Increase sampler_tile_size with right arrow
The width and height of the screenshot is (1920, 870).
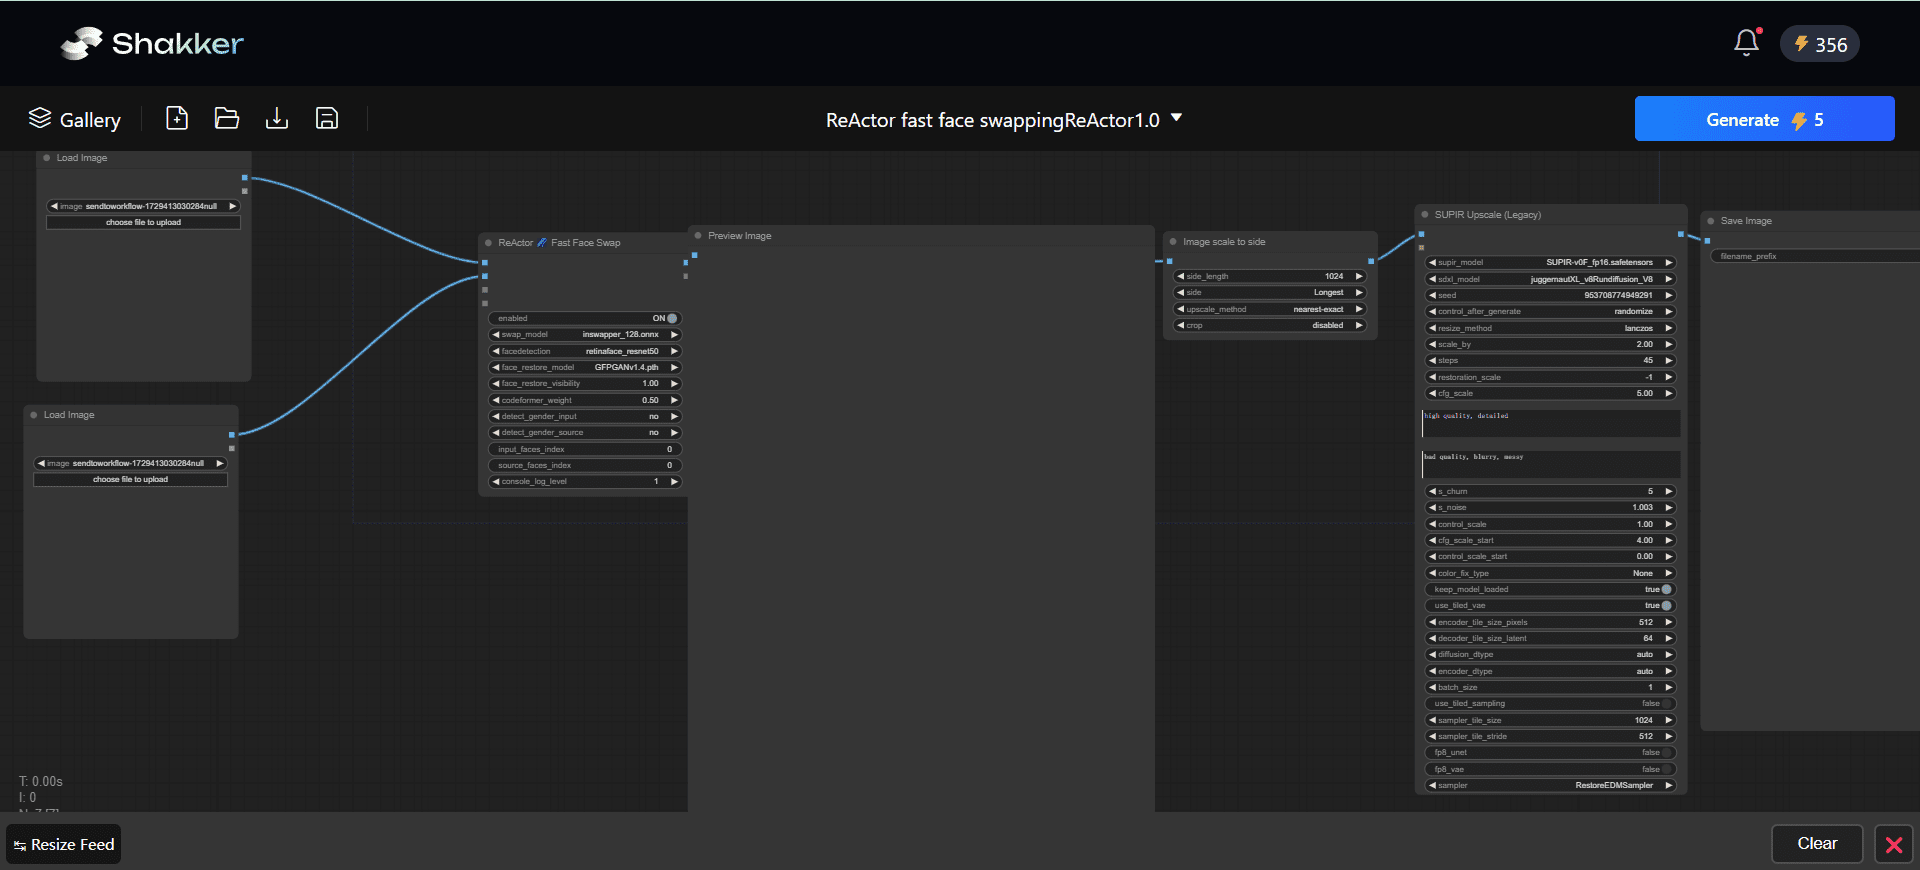coord(1669,720)
